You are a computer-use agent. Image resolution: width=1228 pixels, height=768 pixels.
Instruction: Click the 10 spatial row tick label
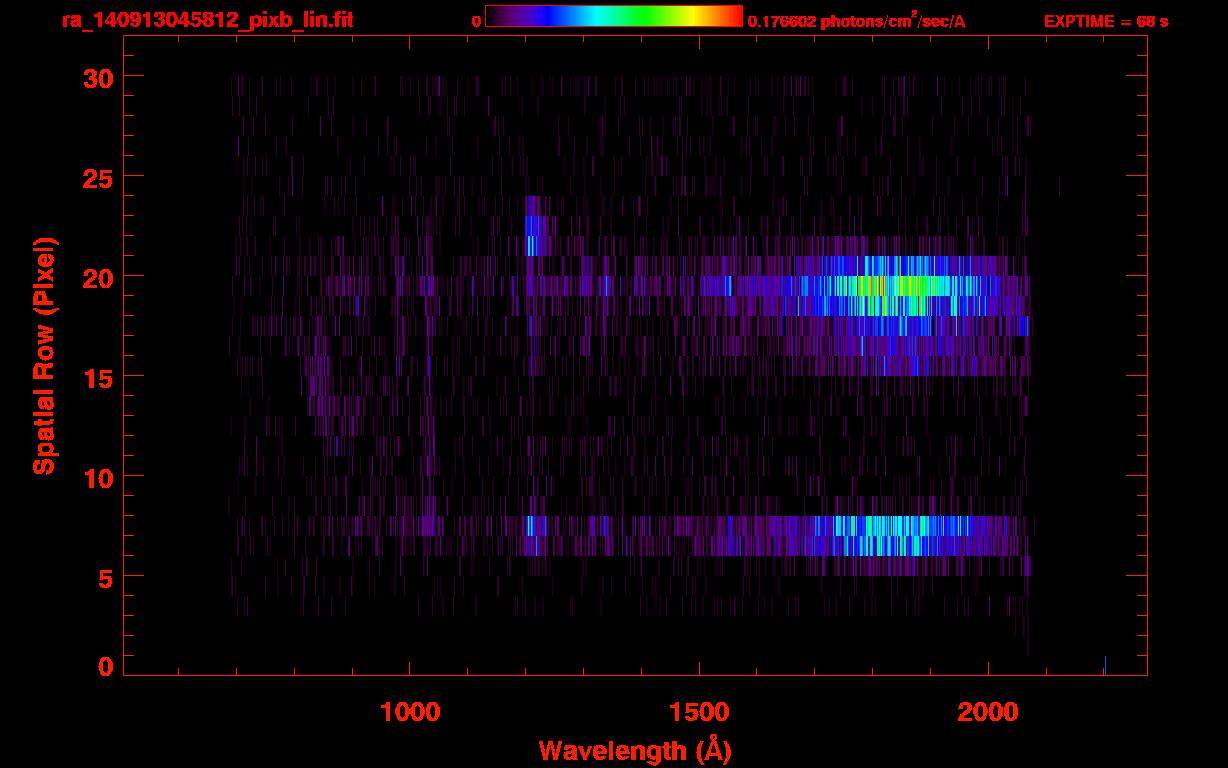click(97, 477)
